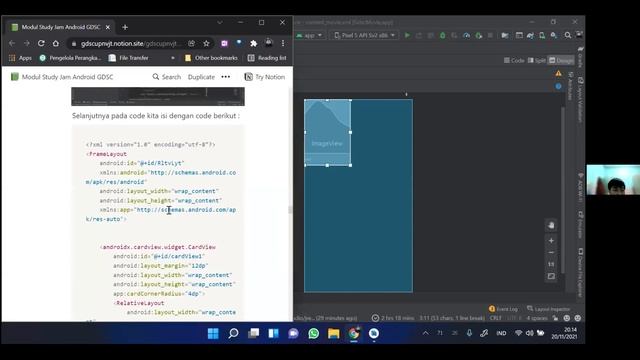Click the CRLF line separator in status bar
Screen dimensions: 640x360
pos(496,318)
